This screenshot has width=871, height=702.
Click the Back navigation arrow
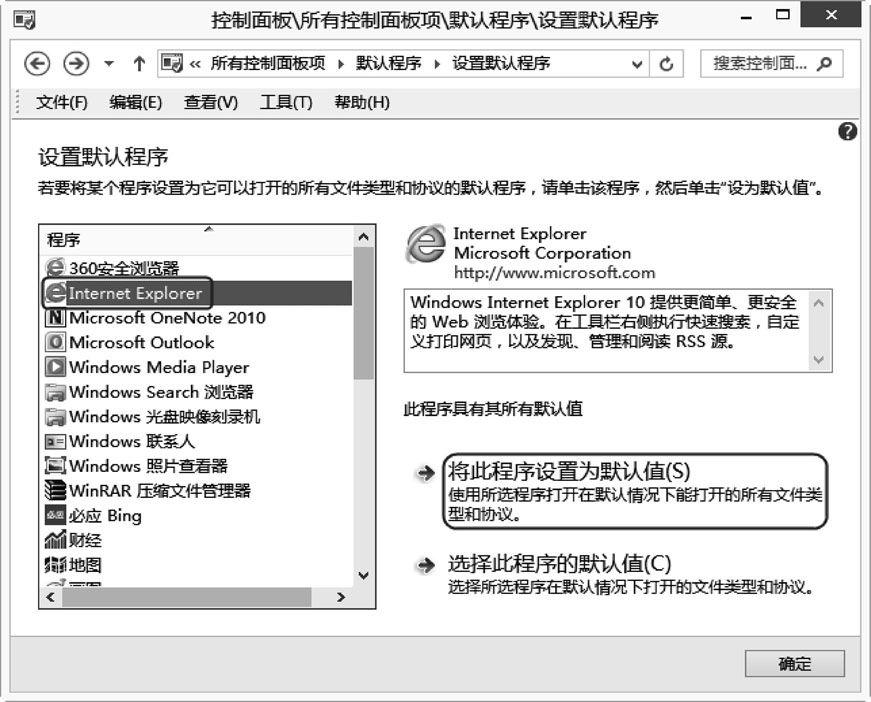(x=37, y=64)
